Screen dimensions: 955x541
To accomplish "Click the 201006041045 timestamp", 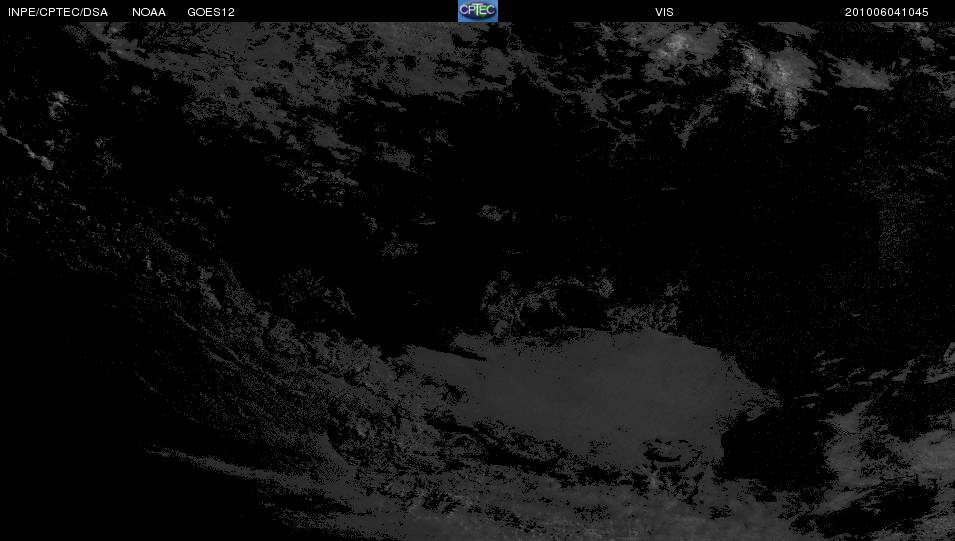I will [886, 12].
